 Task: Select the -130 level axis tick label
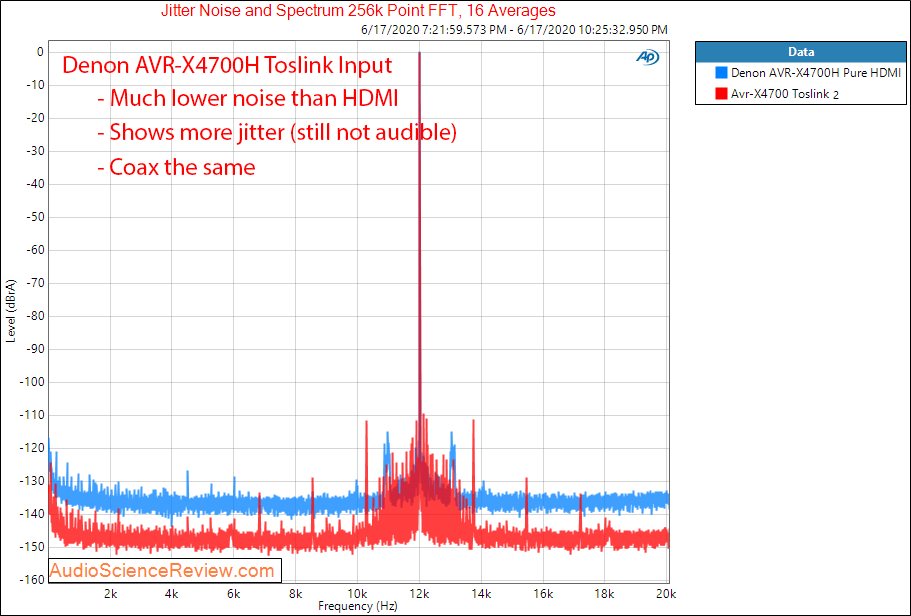(30, 481)
